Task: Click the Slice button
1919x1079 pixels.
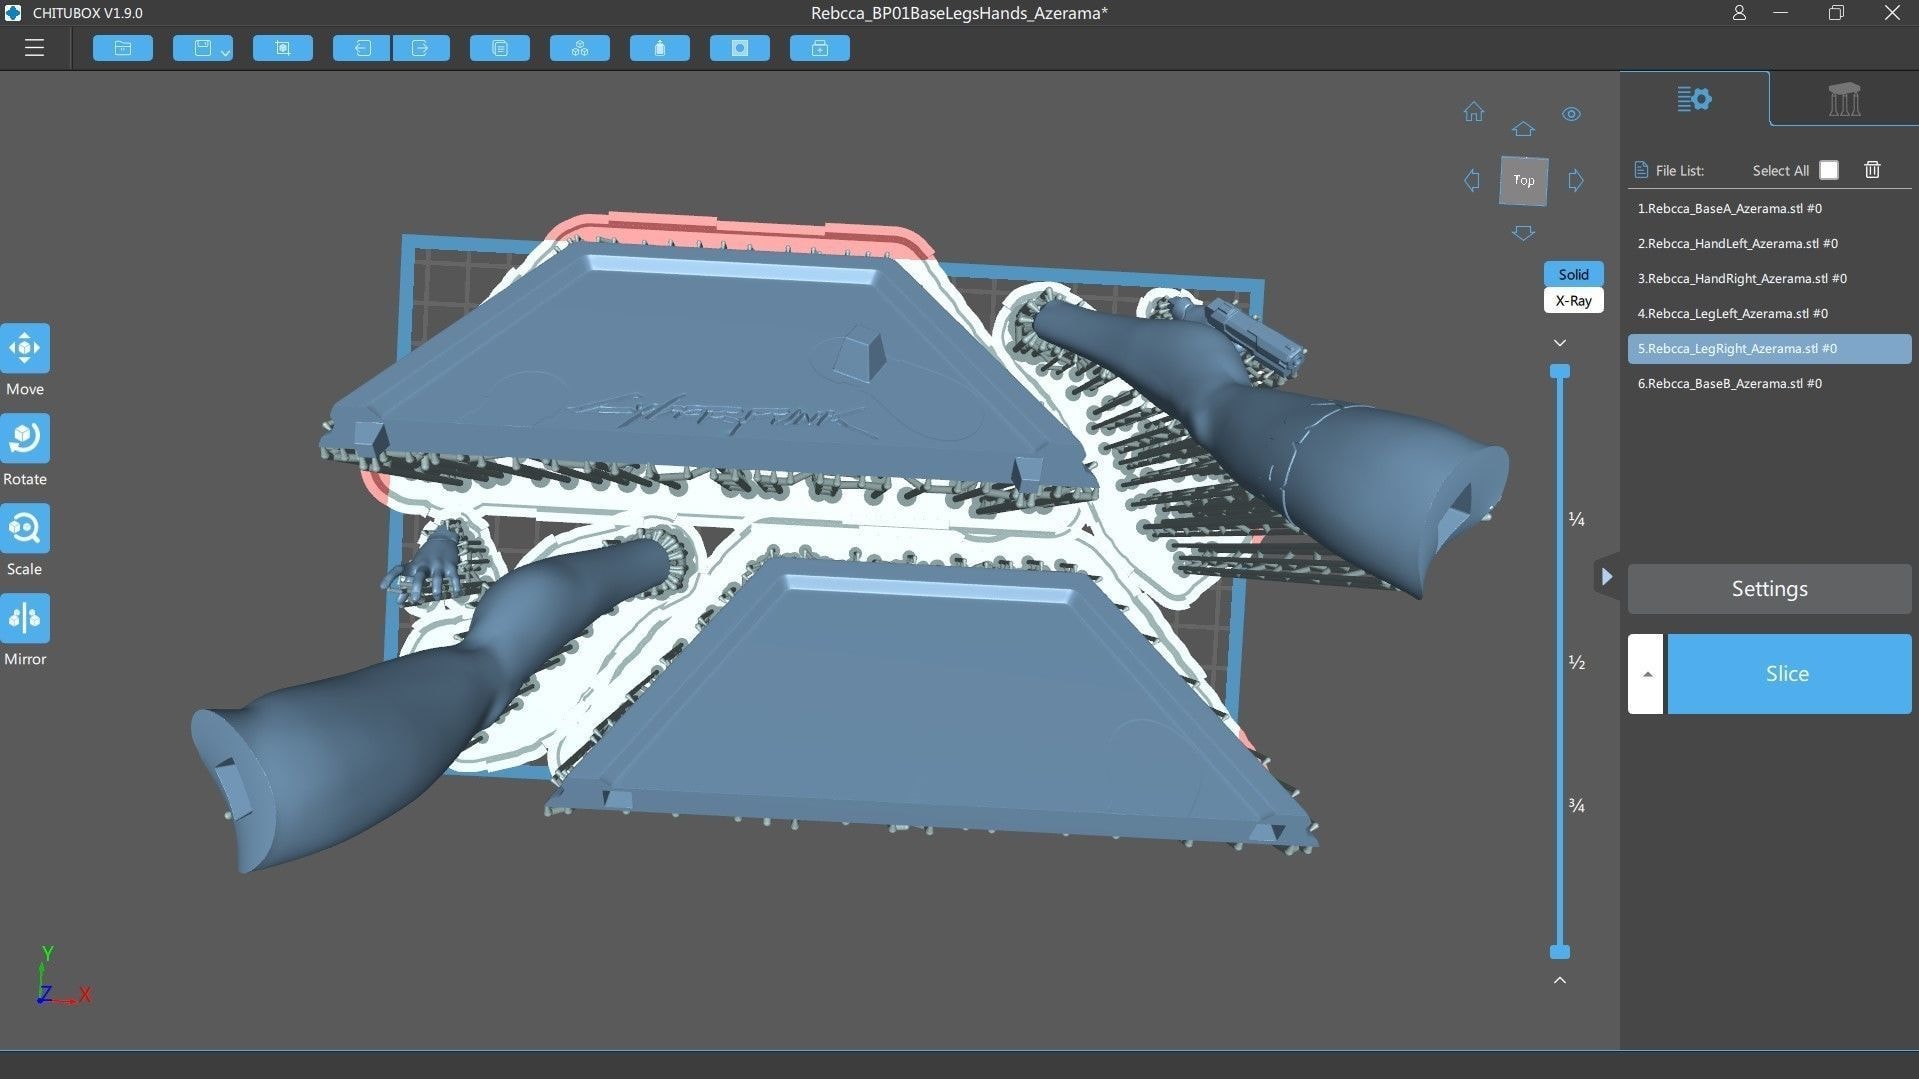Action: coord(1789,674)
